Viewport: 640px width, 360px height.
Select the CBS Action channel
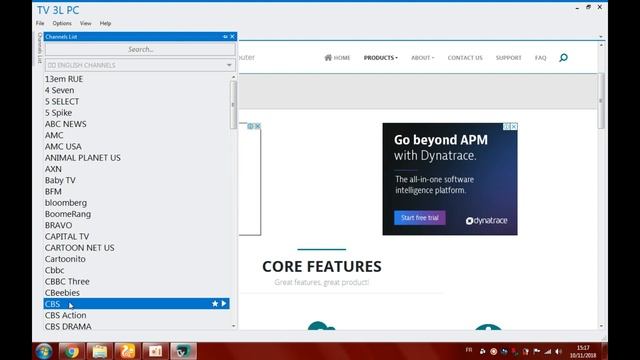tap(136, 315)
